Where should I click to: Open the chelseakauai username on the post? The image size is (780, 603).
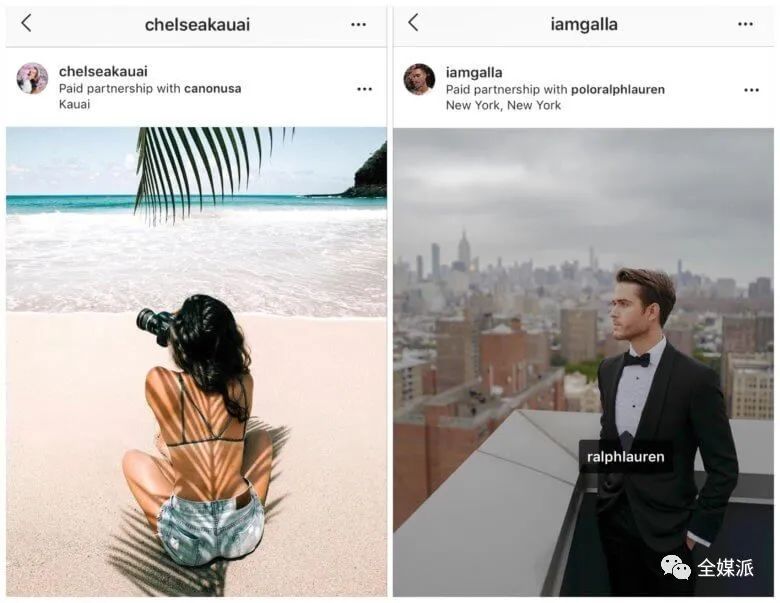tap(103, 72)
